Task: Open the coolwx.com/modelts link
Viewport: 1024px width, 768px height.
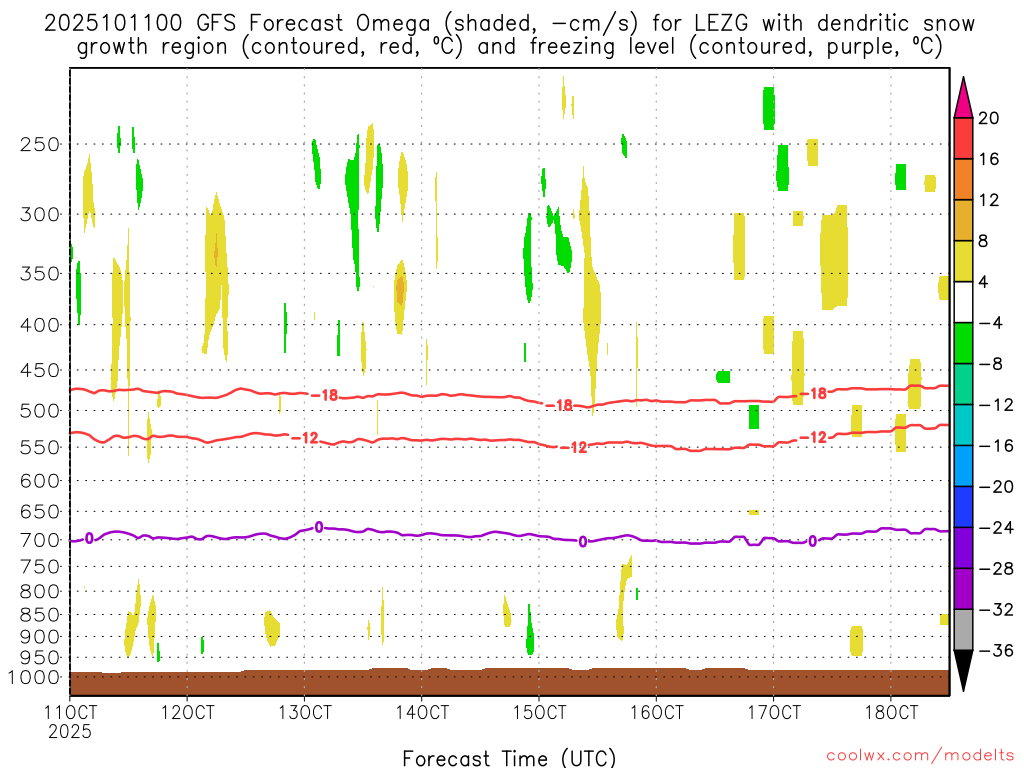Action: pos(920,755)
